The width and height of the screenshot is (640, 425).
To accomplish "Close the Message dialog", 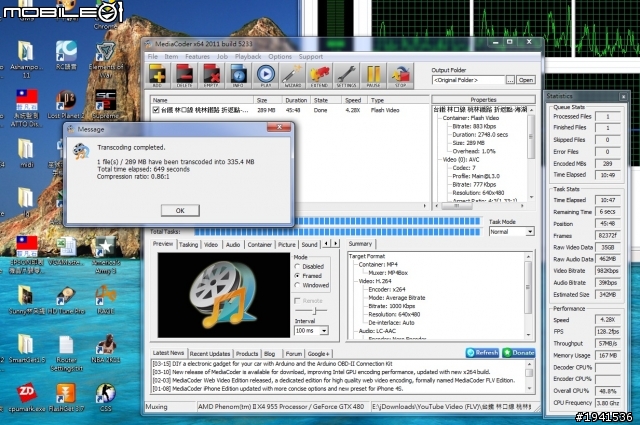I will click(279, 127).
